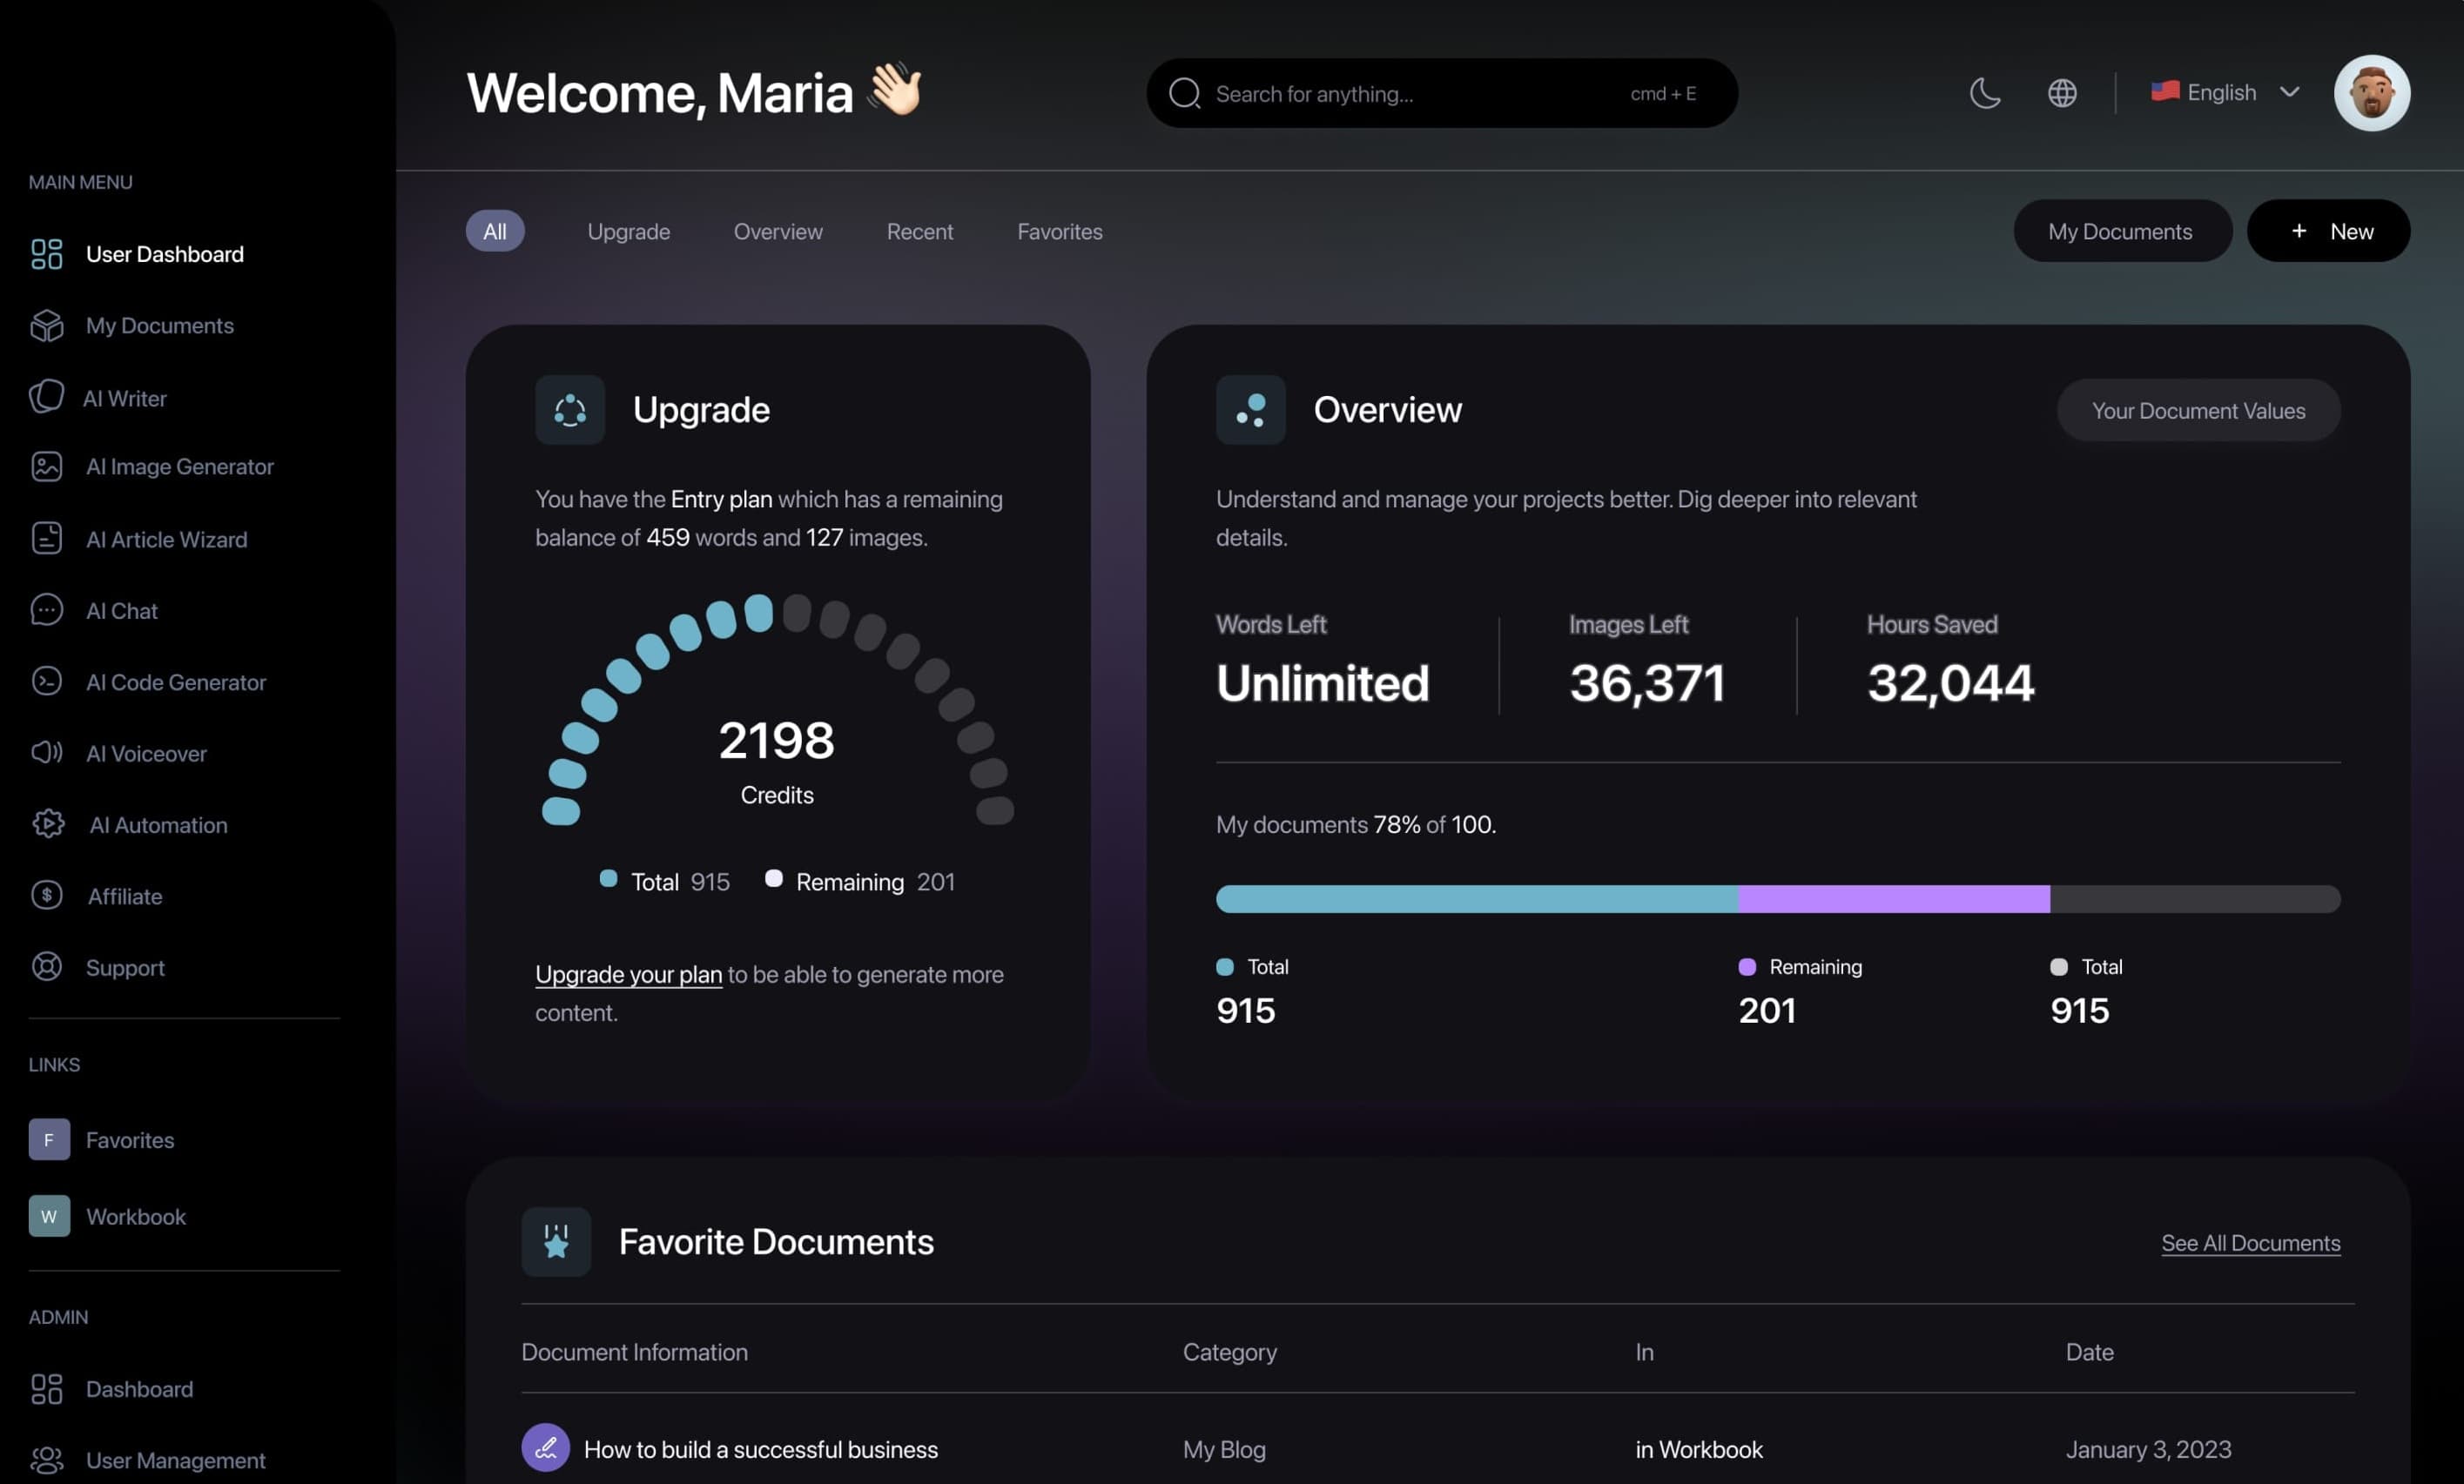Click the How to build a successful business row

click(1437, 1448)
